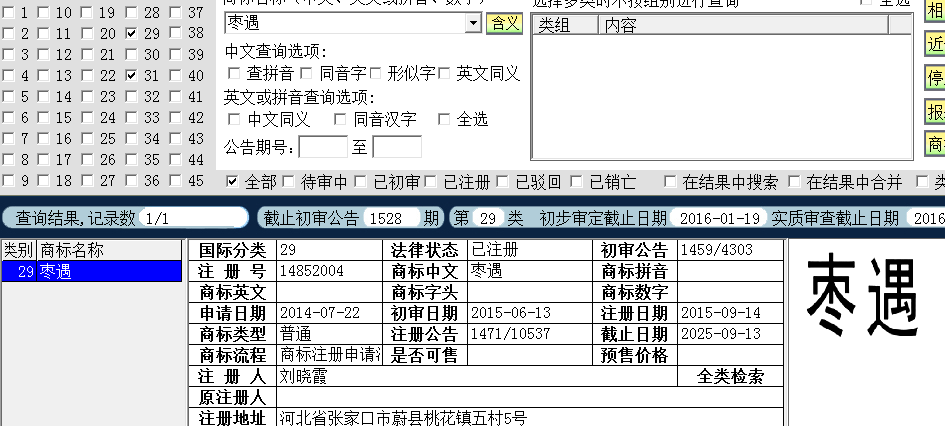Click the 内容 column header

[x=621, y=26]
